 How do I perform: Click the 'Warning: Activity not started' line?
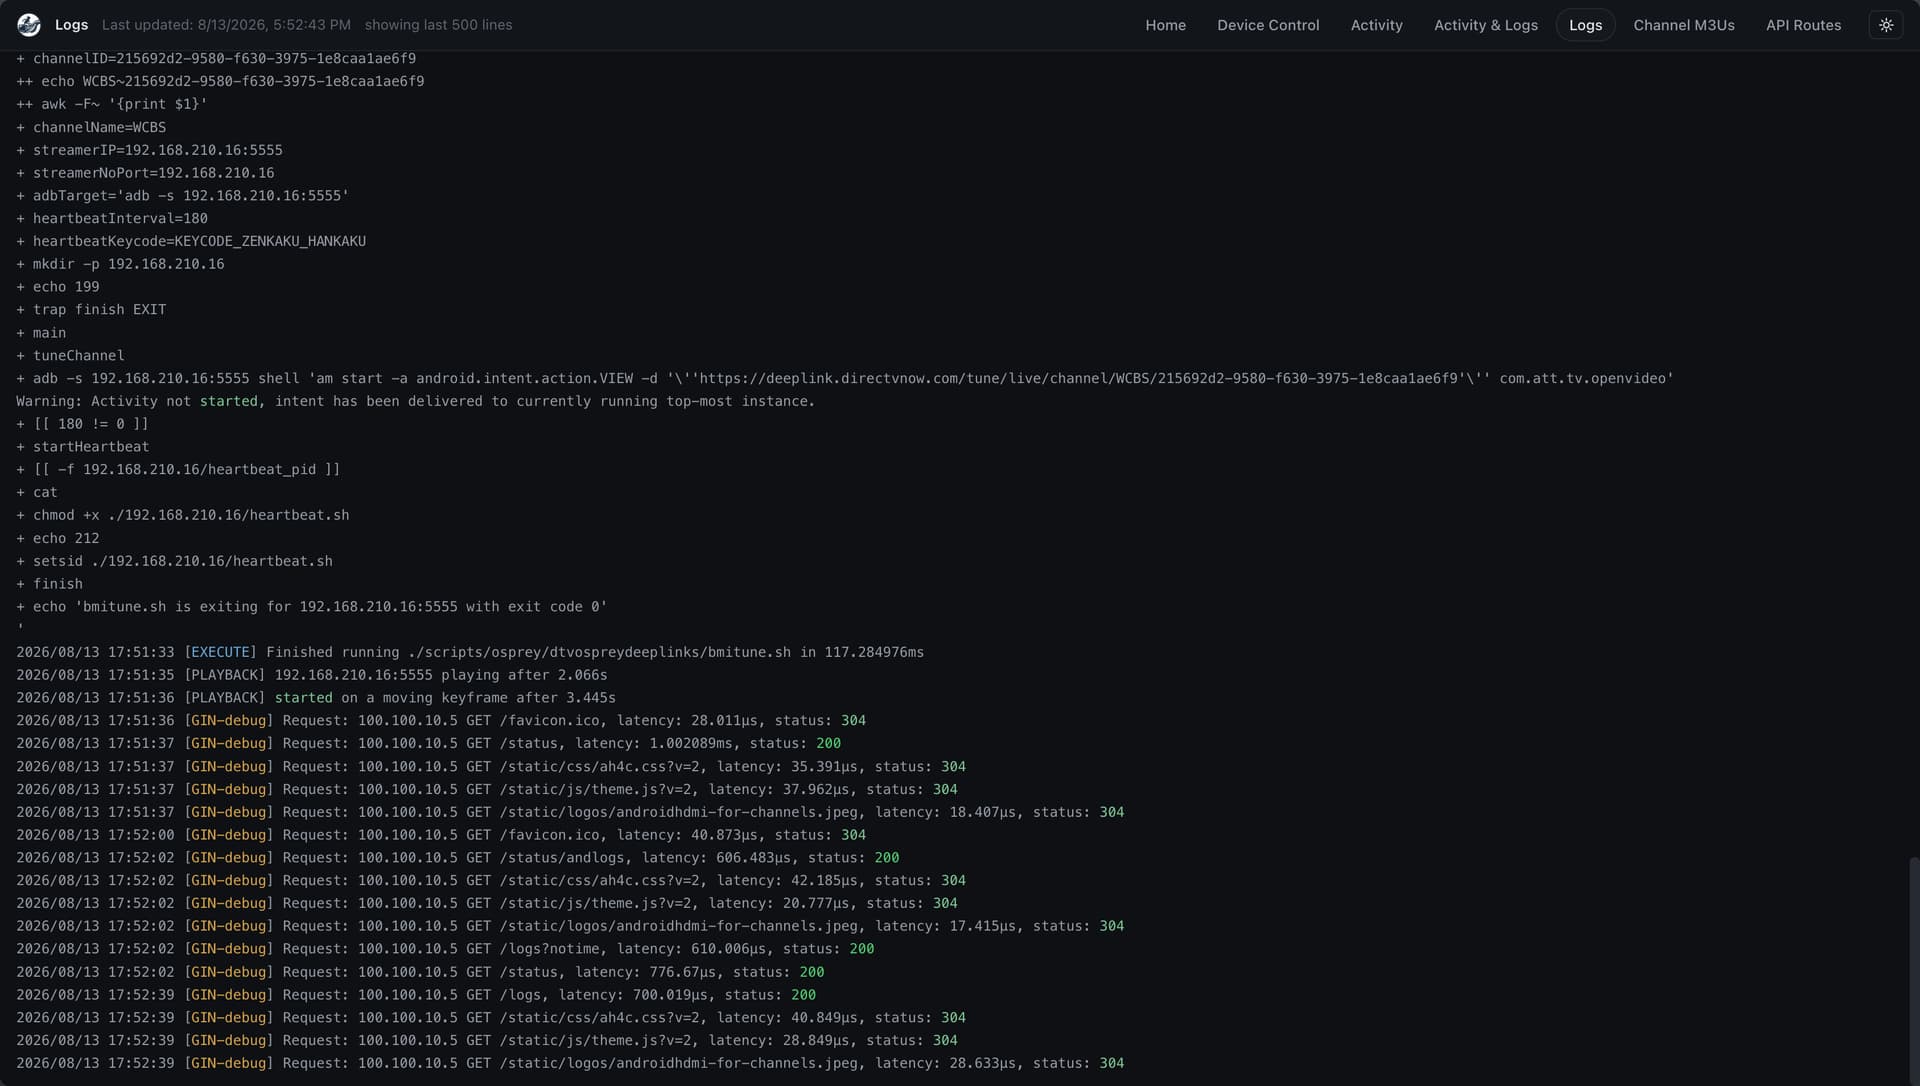point(415,401)
